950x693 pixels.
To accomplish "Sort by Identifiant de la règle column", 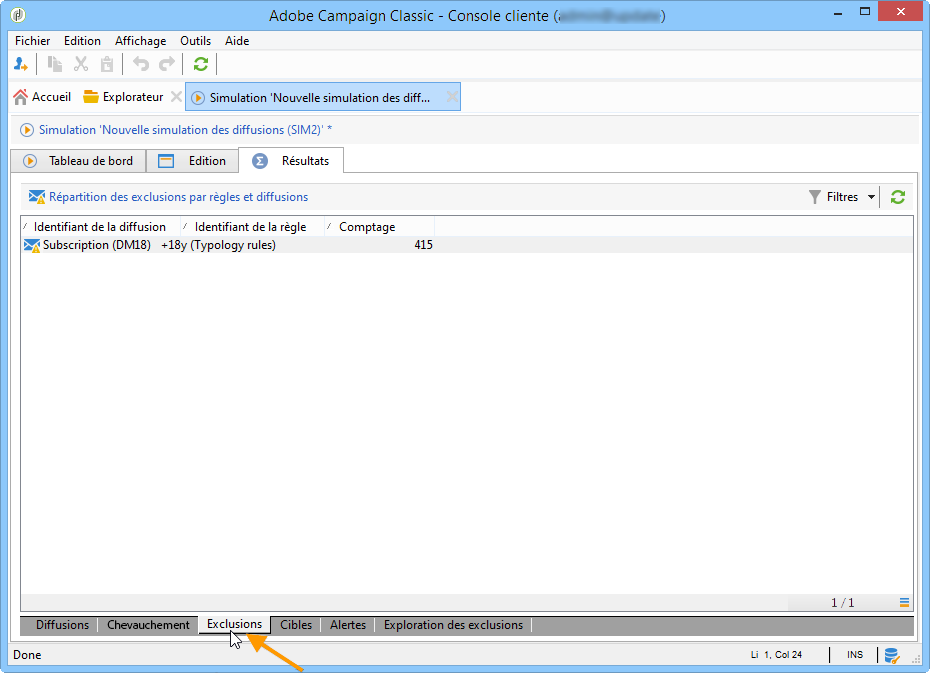I will pos(252,227).
